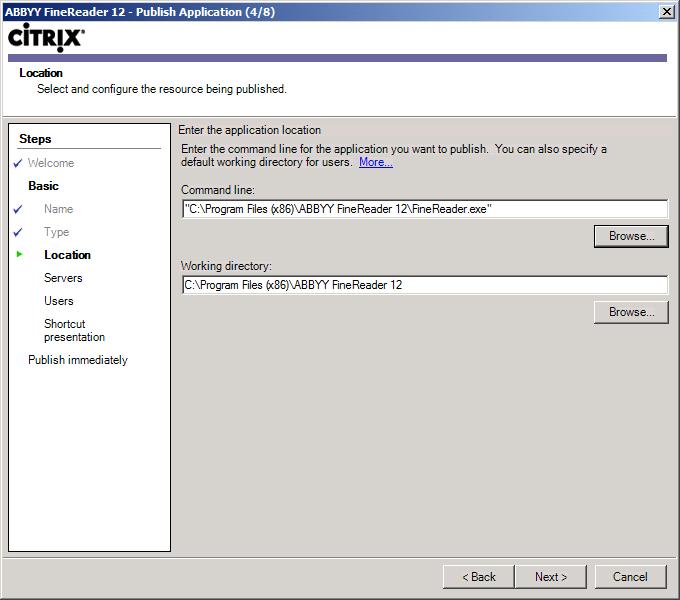Cancel the Publish Application wizard
This screenshot has width=680, height=600.
(x=630, y=577)
